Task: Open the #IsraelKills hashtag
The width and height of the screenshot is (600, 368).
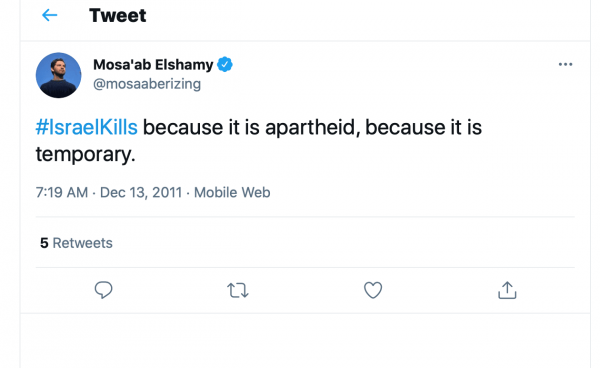Action: point(86,127)
